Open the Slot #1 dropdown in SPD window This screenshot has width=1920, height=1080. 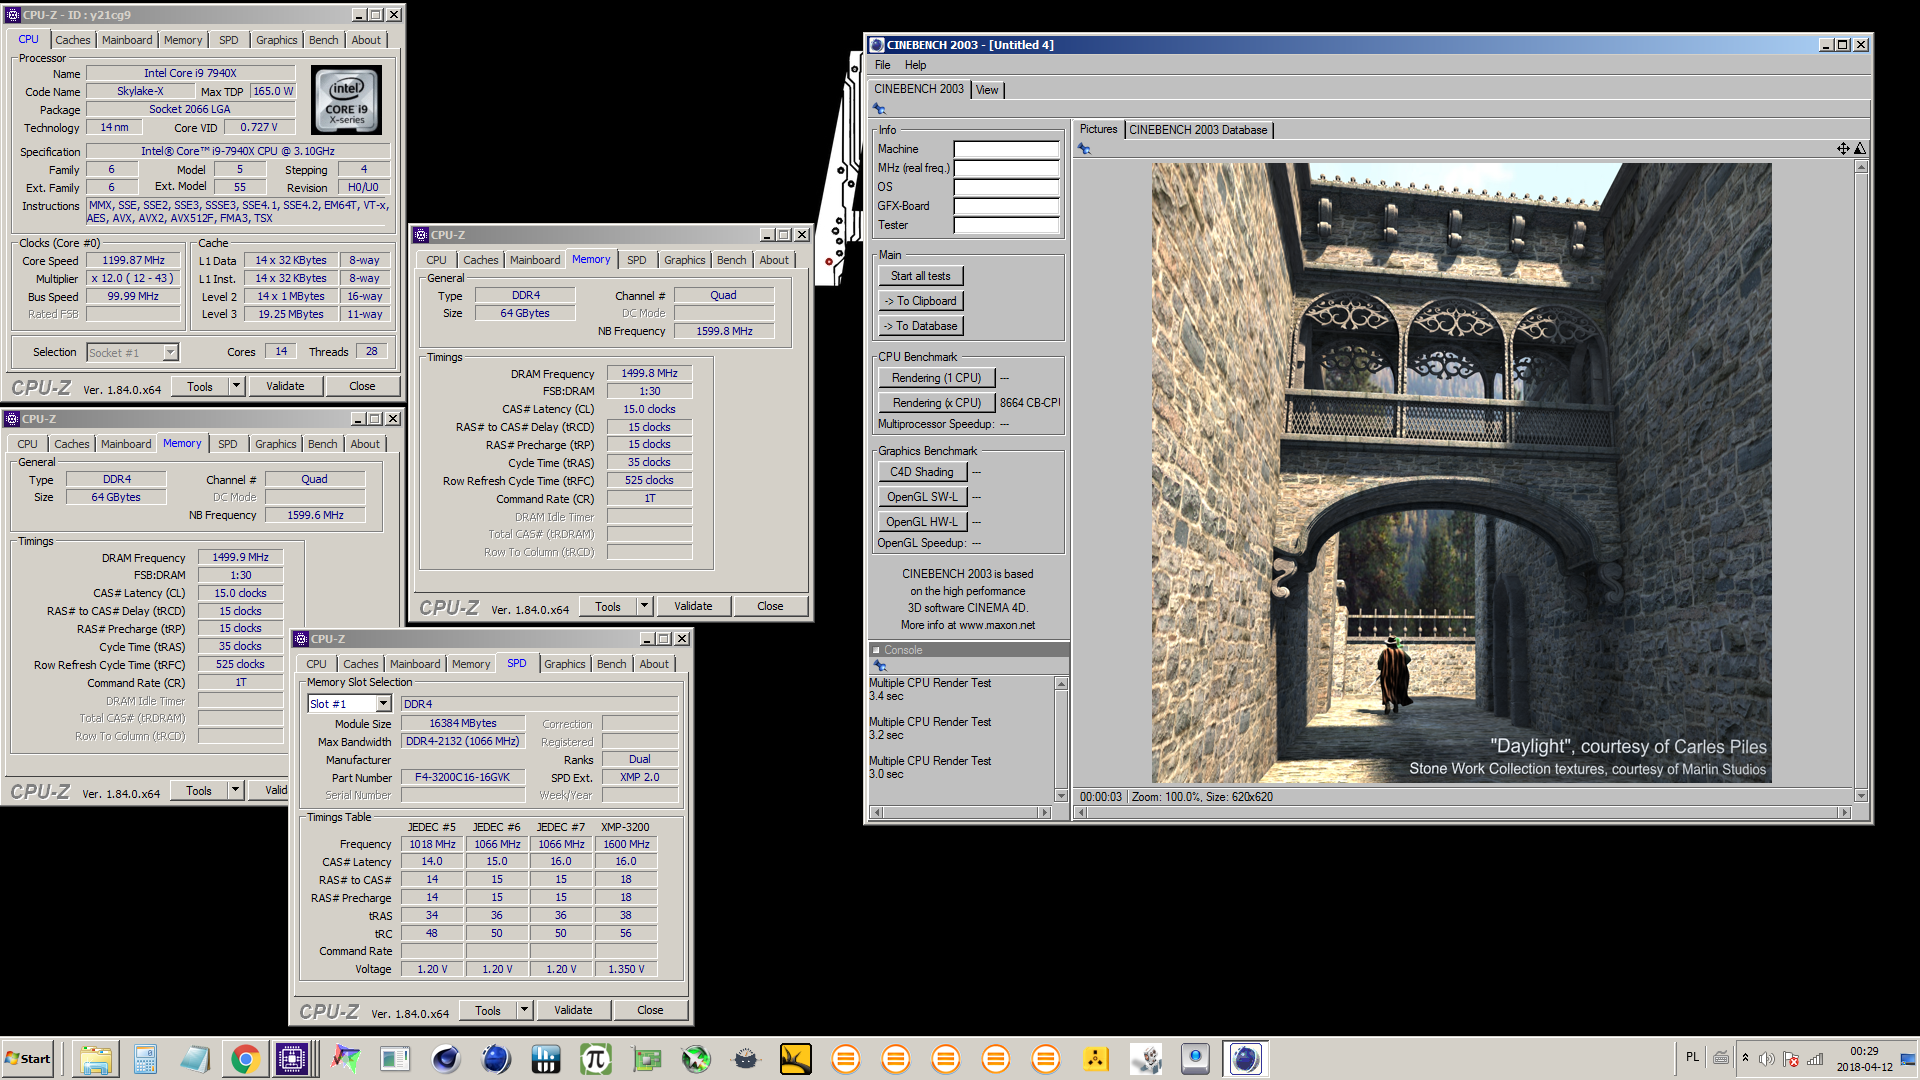(383, 704)
